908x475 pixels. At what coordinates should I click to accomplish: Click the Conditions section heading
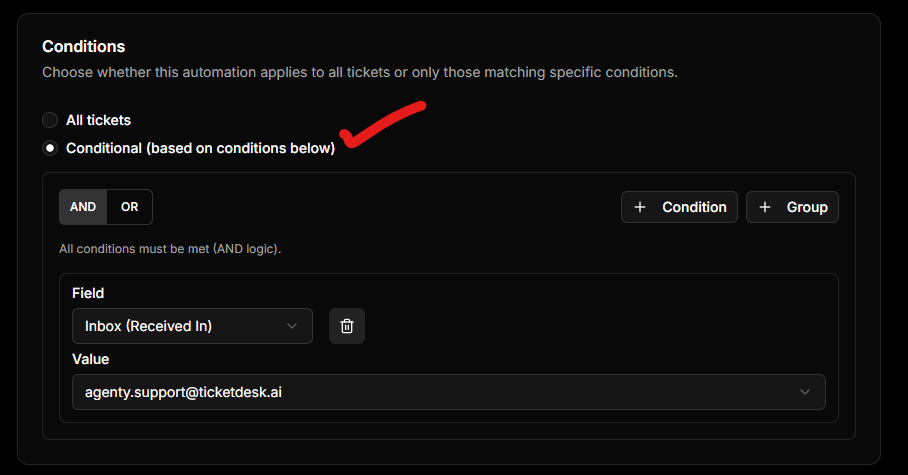pyautogui.click(x=83, y=46)
